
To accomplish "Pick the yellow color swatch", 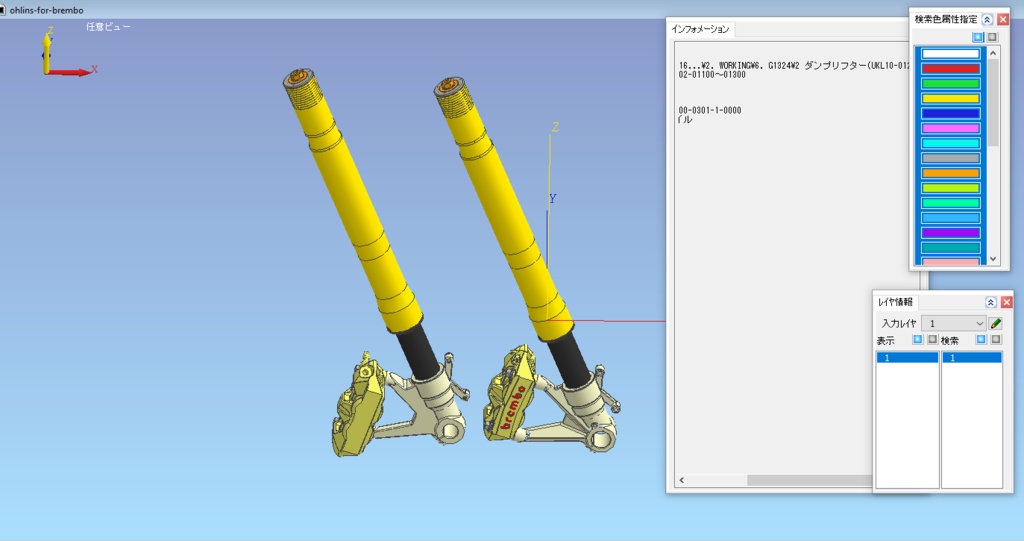I will [951, 99].
